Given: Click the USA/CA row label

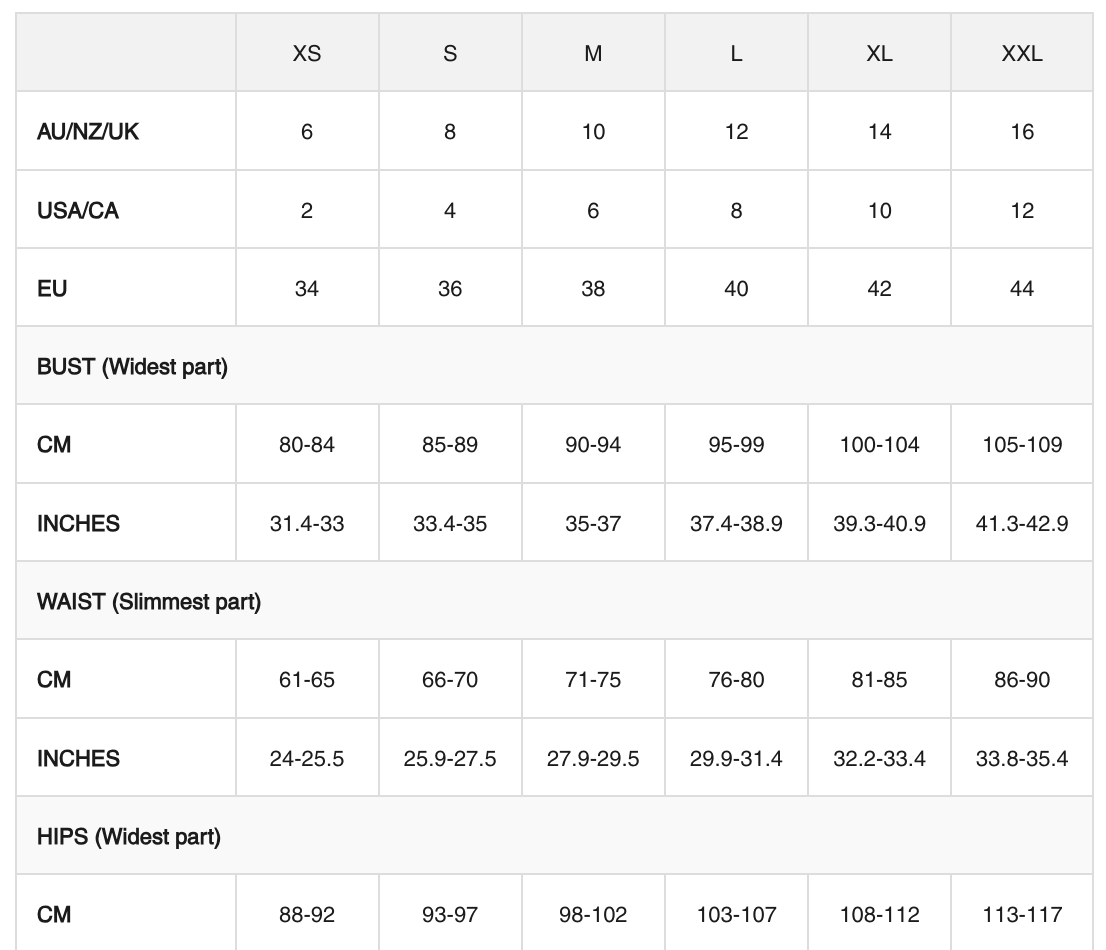Looking at the screenshot, I should pos(78,211).
